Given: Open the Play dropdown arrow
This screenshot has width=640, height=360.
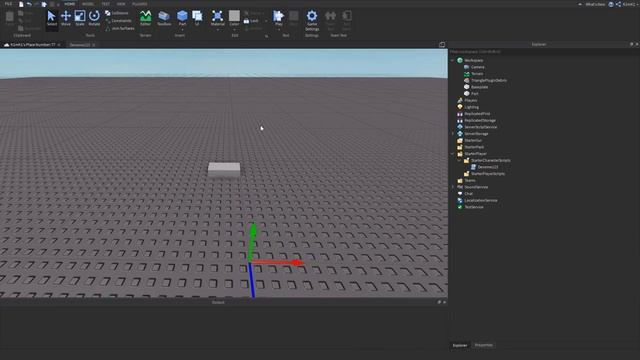Looking at the screenshot, I should [x=278, y=29].
